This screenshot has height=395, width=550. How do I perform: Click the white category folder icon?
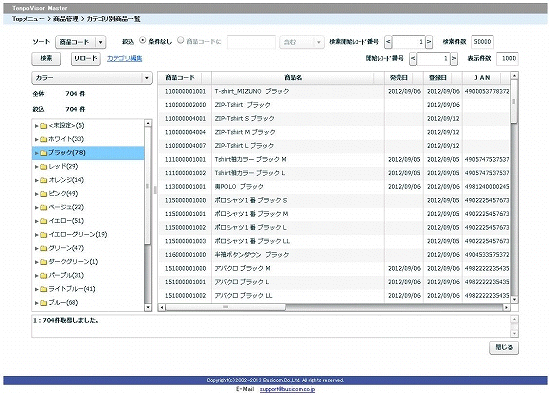[43, 139]
